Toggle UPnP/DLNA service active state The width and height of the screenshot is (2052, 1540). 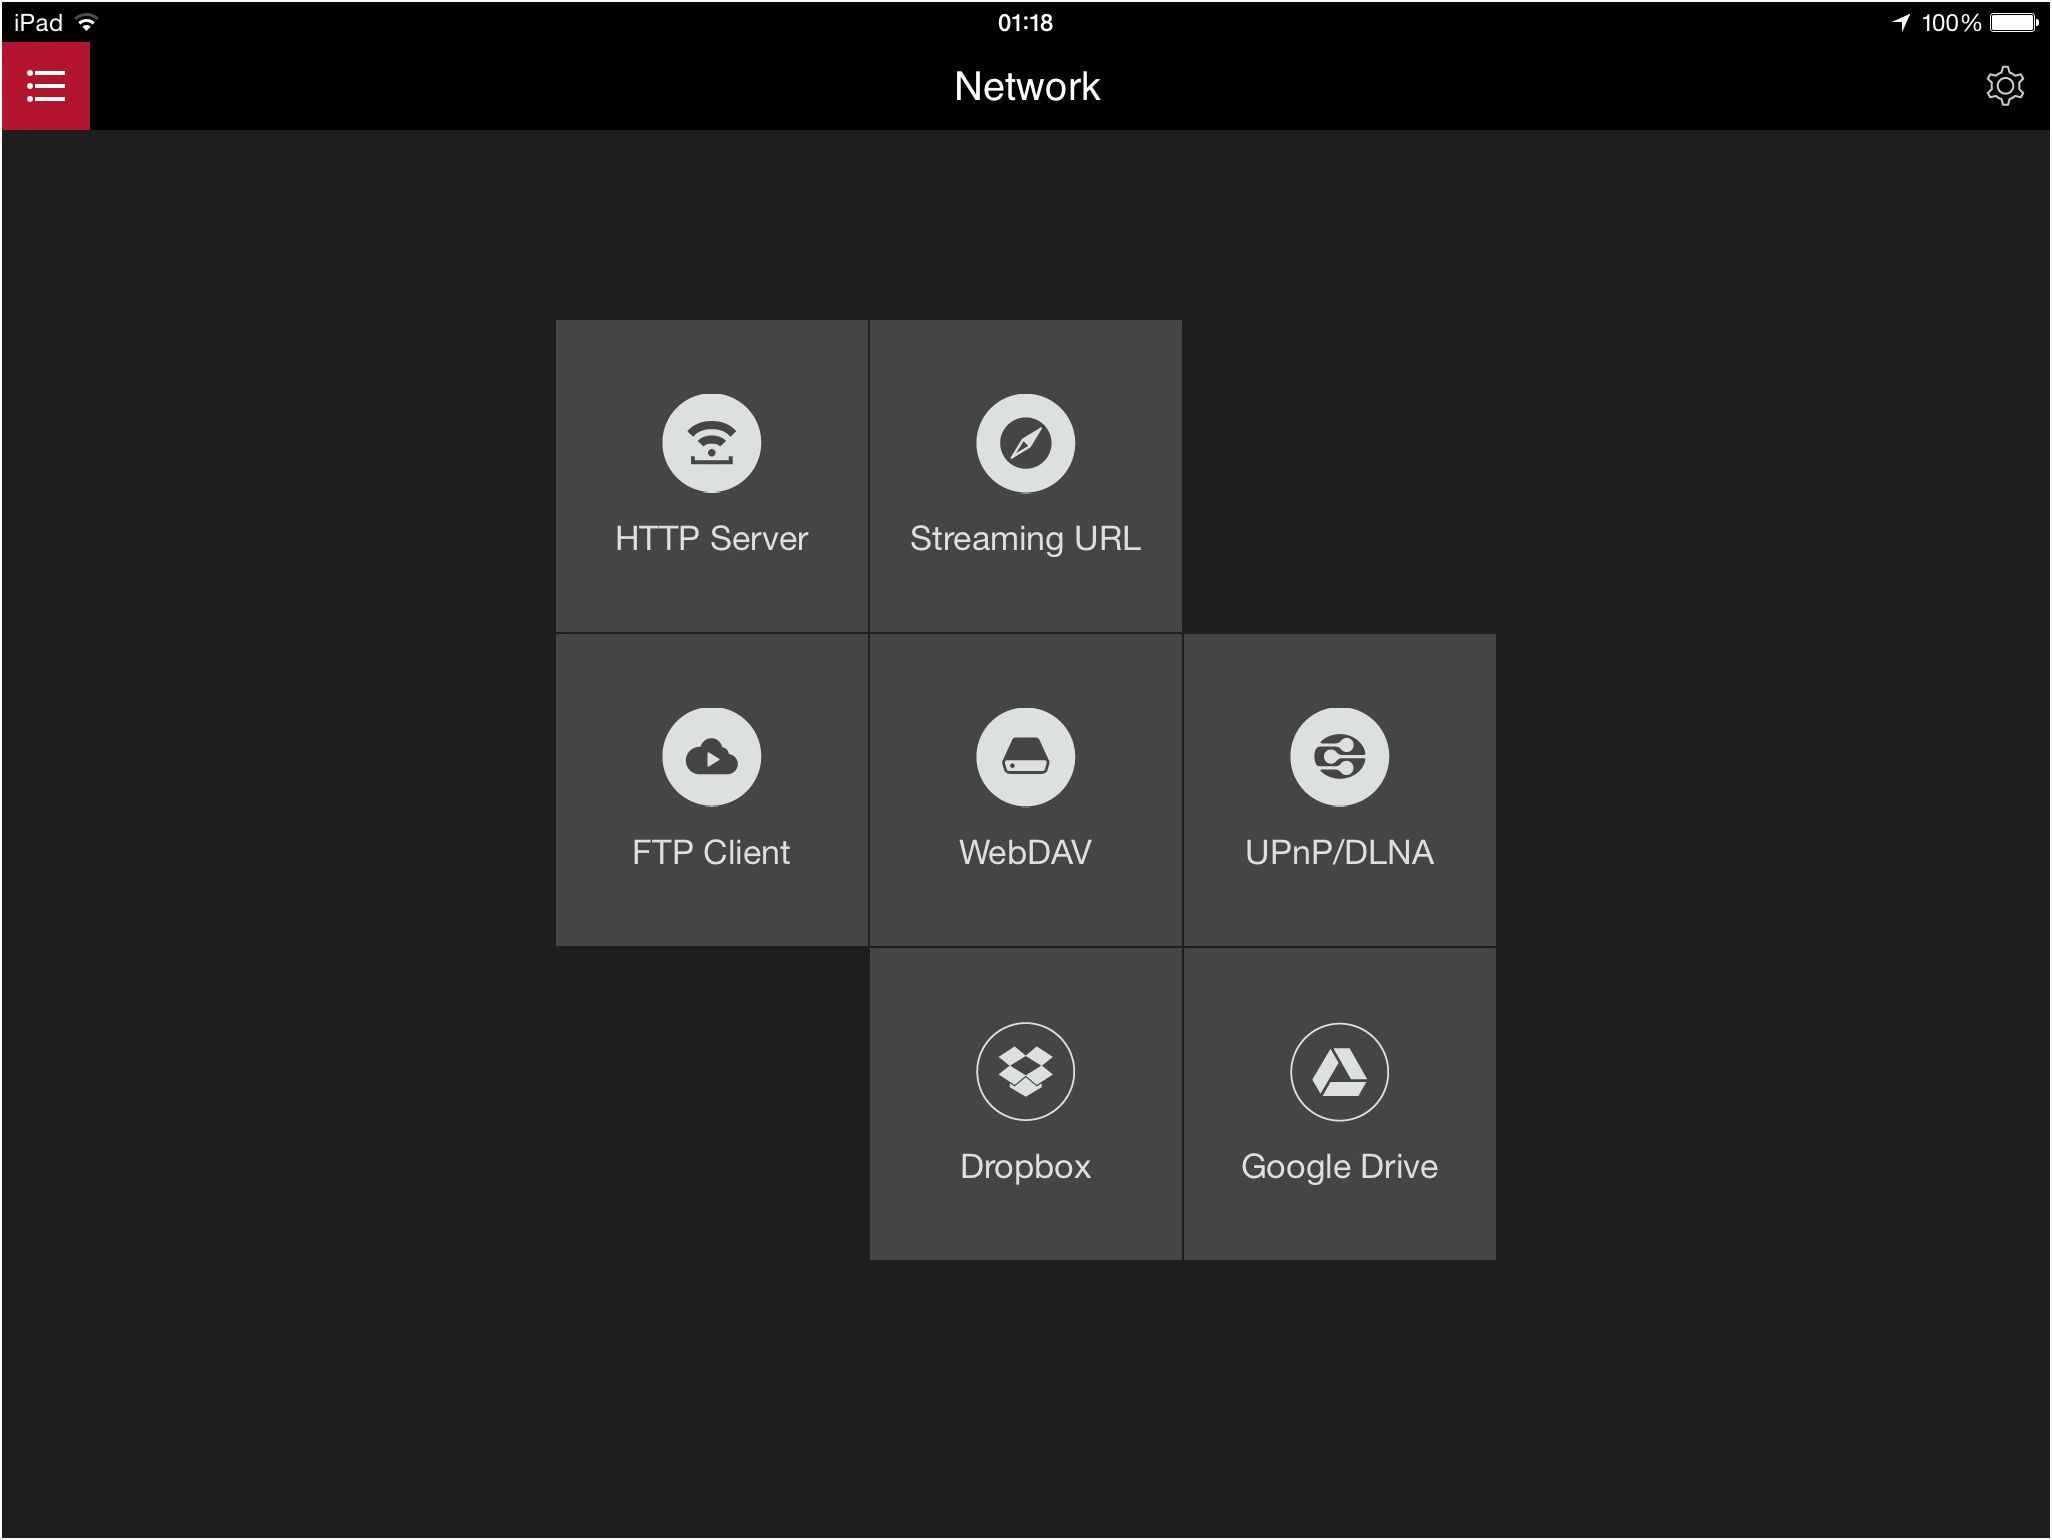coord(1342,789)
